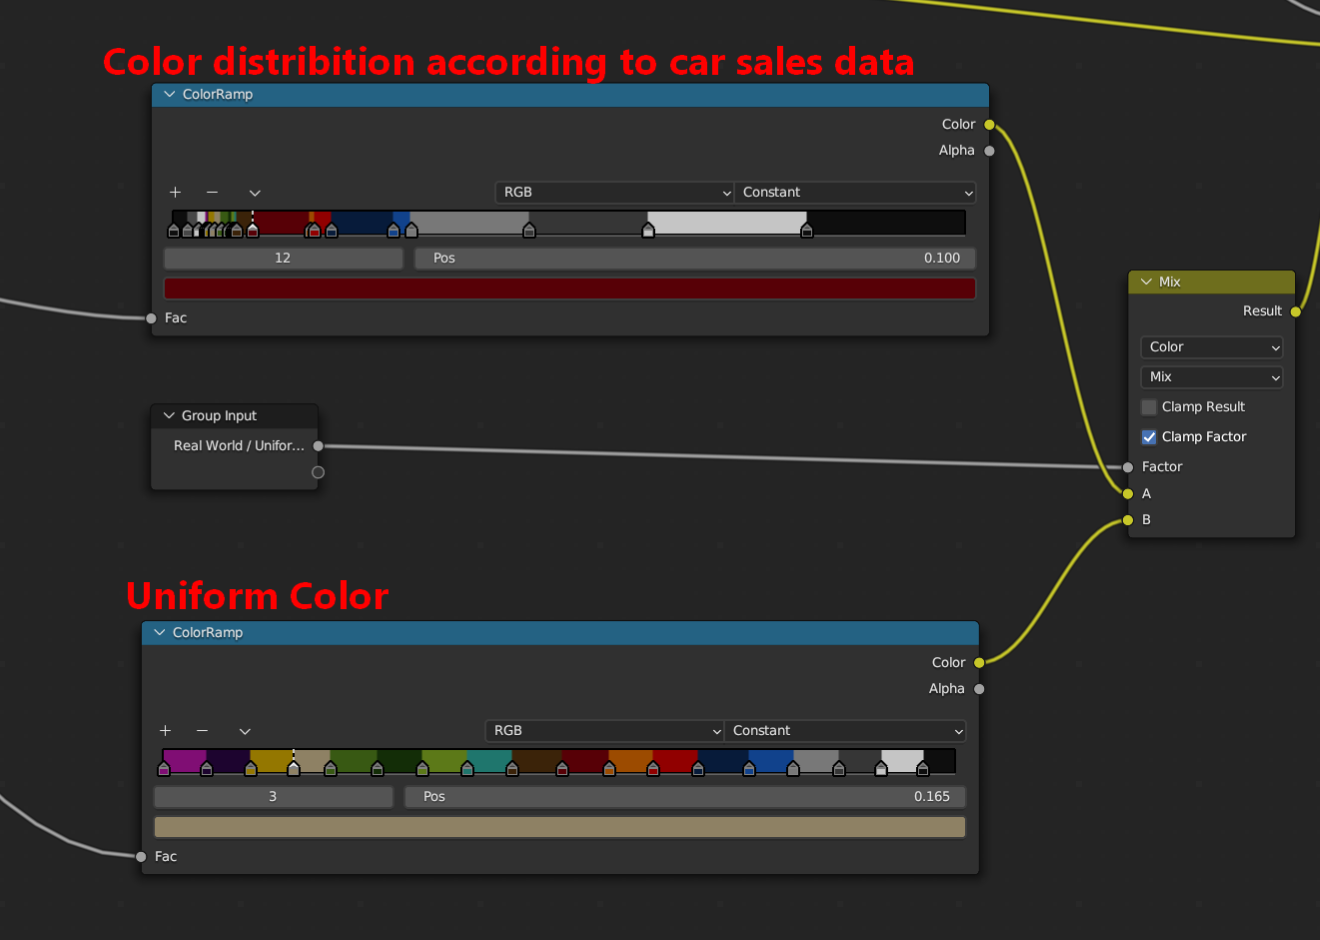Collapse the Group Input node
Screen dimensions: 1320x940
167,415
